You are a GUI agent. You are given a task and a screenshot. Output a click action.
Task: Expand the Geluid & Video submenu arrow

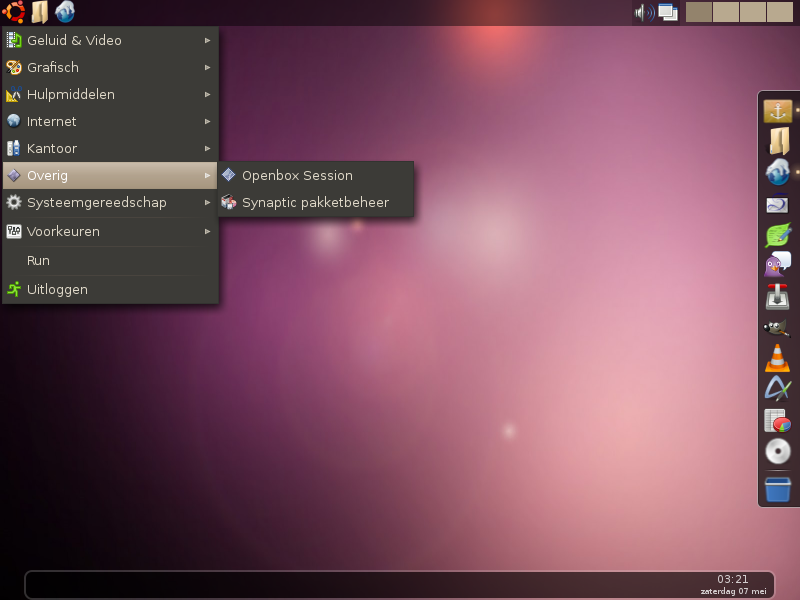(x=208, y=40)
